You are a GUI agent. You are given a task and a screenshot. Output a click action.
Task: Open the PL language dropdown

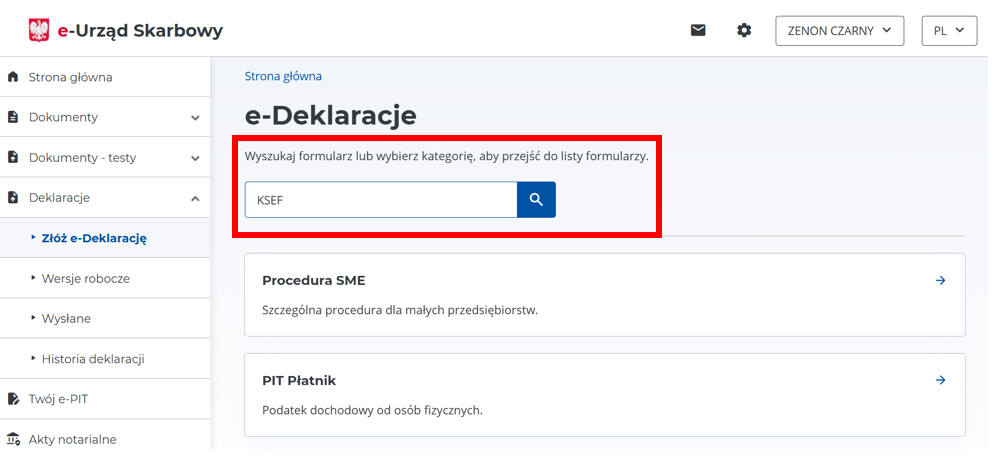[x=948, y=31]
